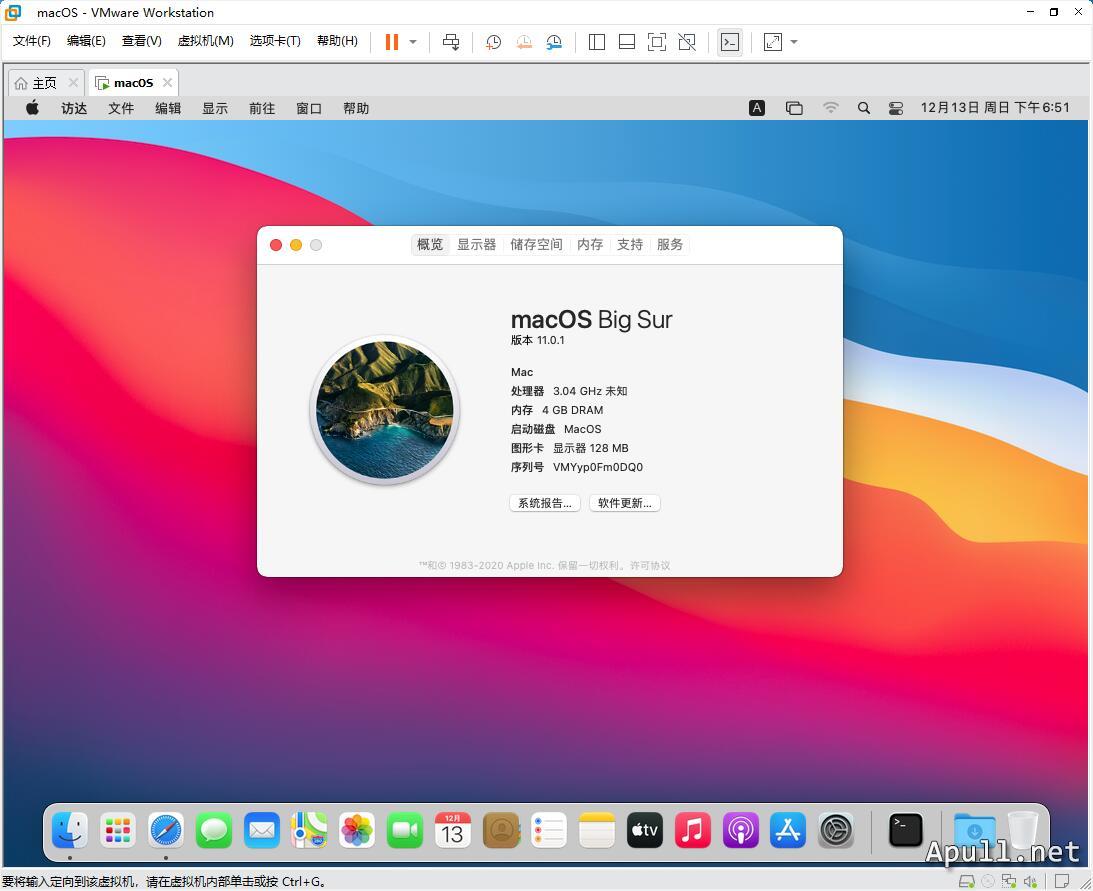Screen dimensions: 1093x891
Task: Open Maps from the Dock
Action: click(309, 830)
